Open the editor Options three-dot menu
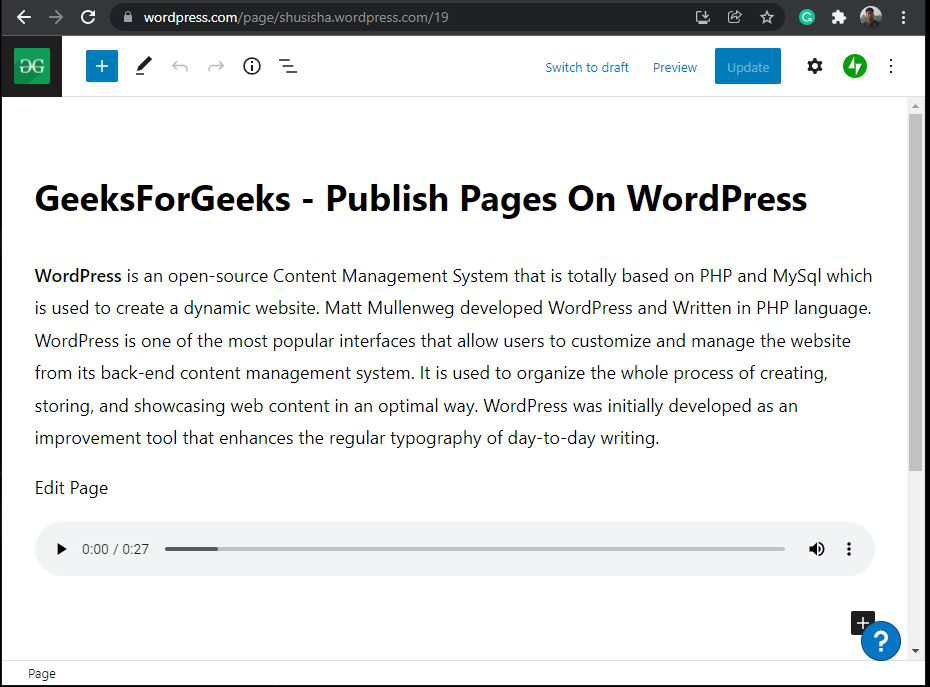930x687 pixels. tap(891, 66)
